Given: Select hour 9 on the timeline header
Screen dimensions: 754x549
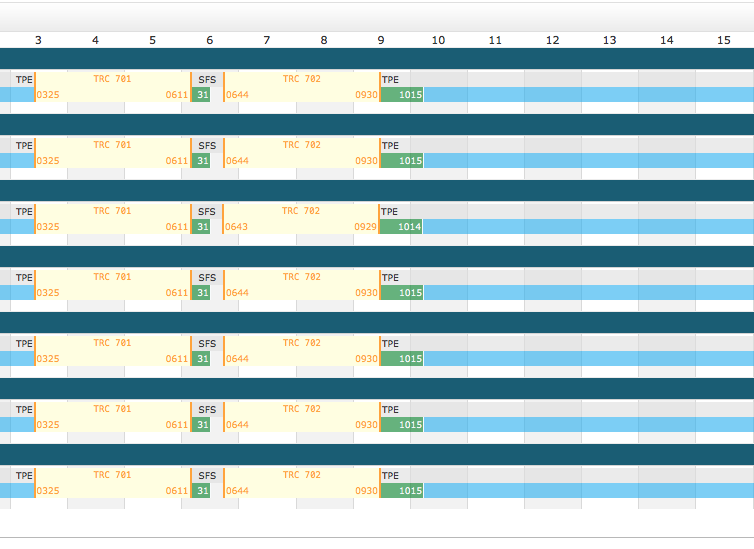Looking at the screenshot, I should [x=381, y=40].
